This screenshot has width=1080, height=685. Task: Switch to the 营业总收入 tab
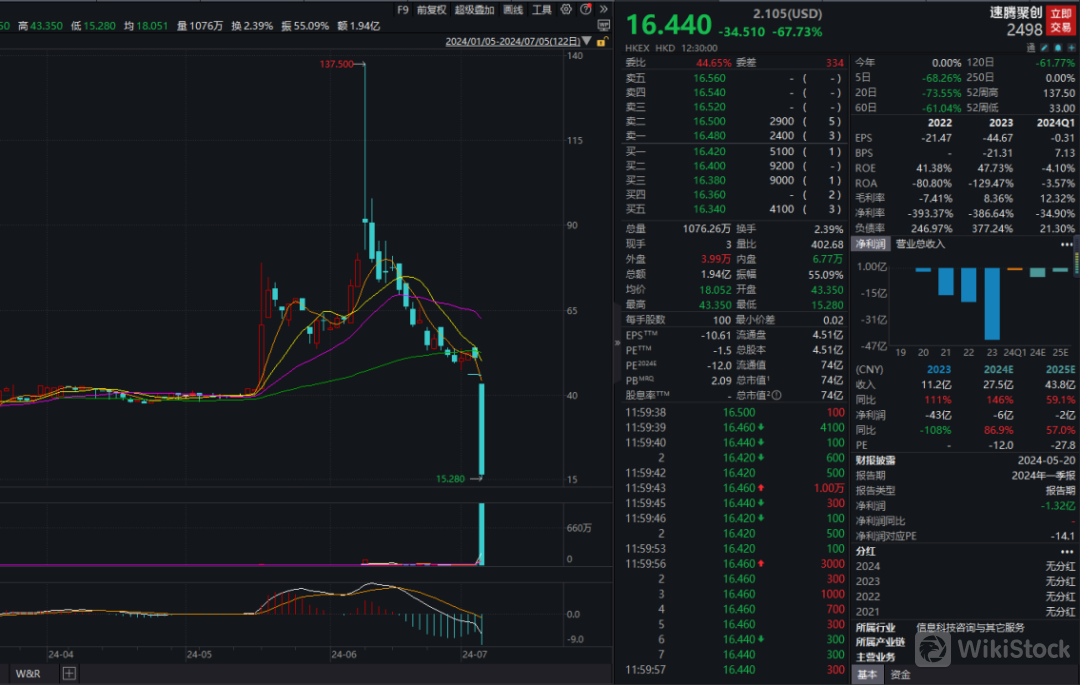919,243
